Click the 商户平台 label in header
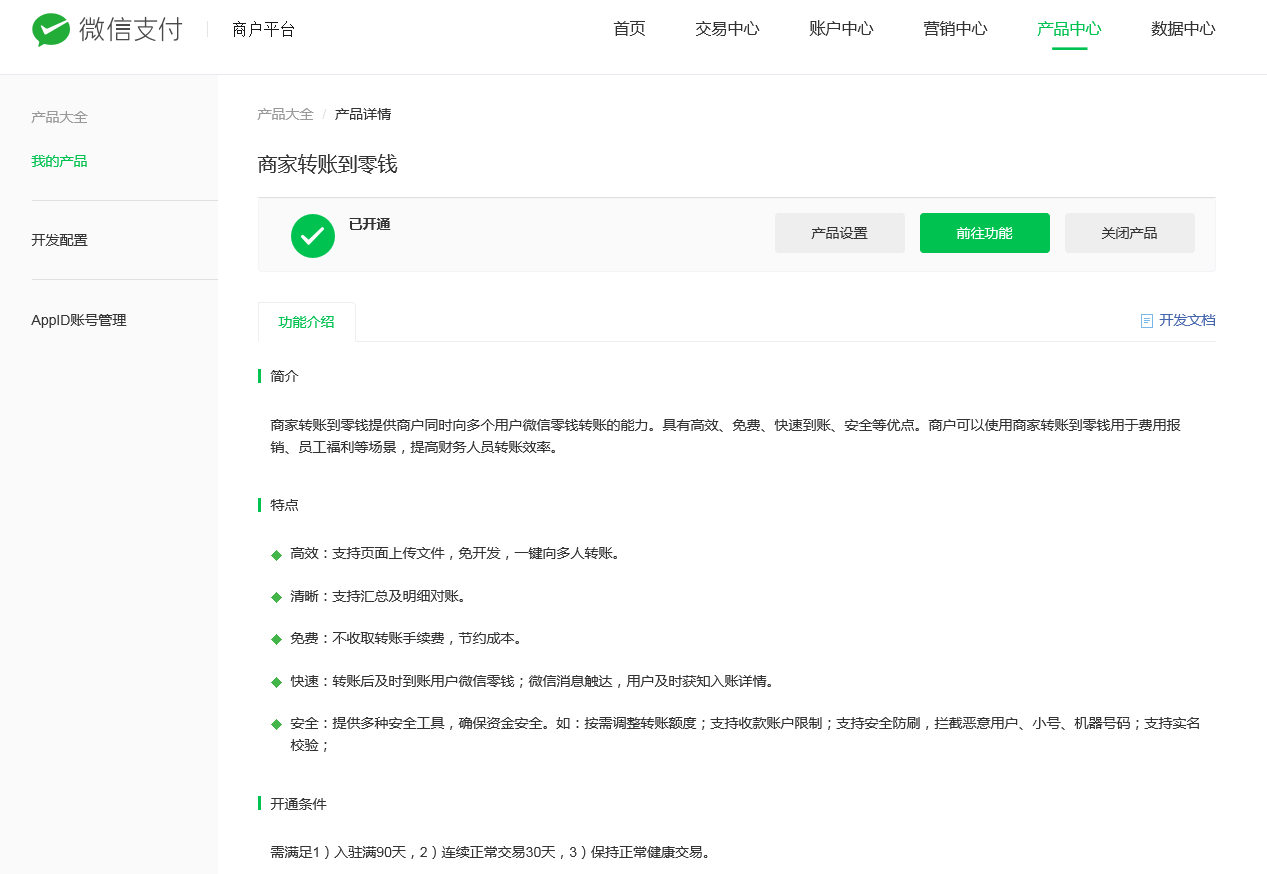Screen dimensions: 1267x874 (263, 29)
